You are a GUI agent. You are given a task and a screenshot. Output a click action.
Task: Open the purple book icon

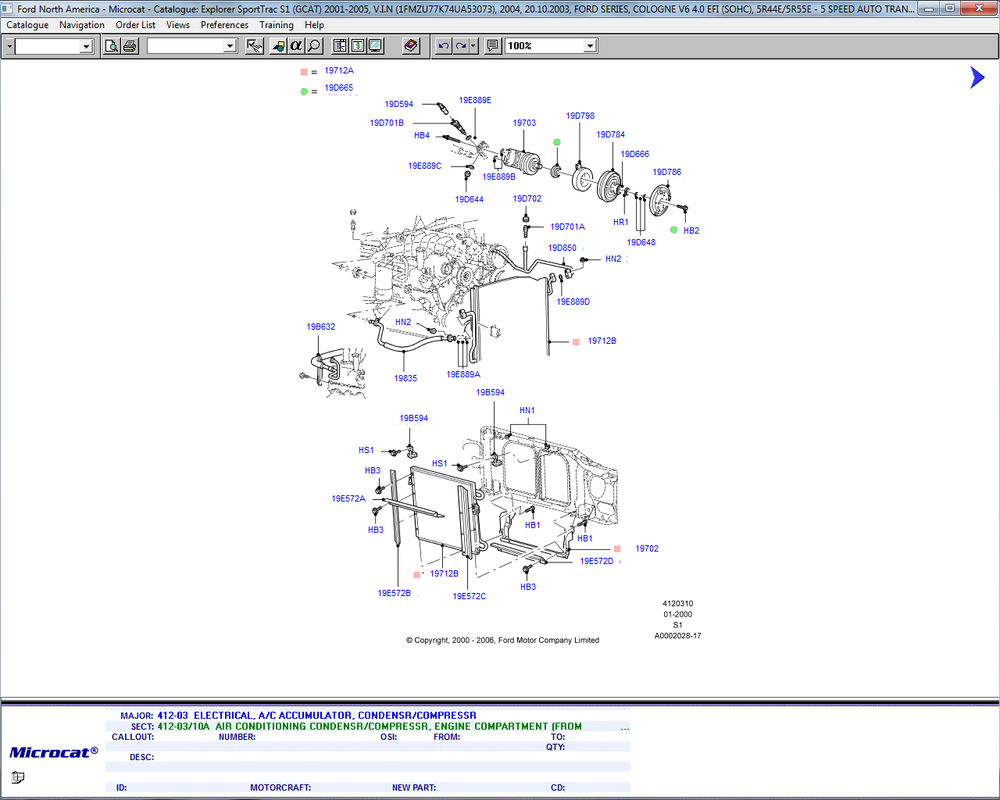[411, 46]
